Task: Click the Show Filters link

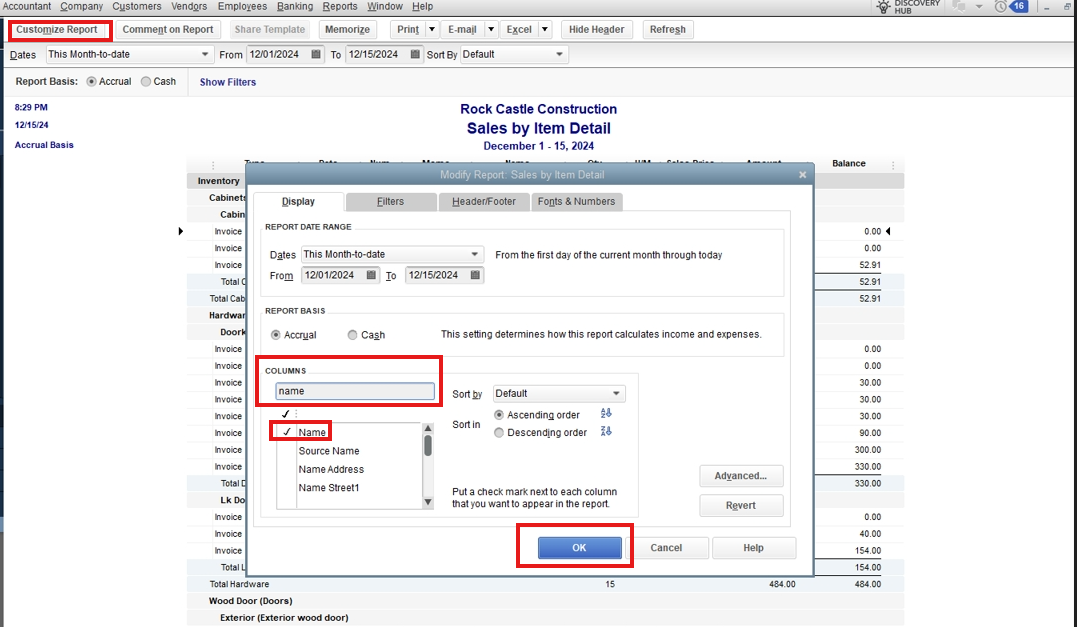Action: 227,82
